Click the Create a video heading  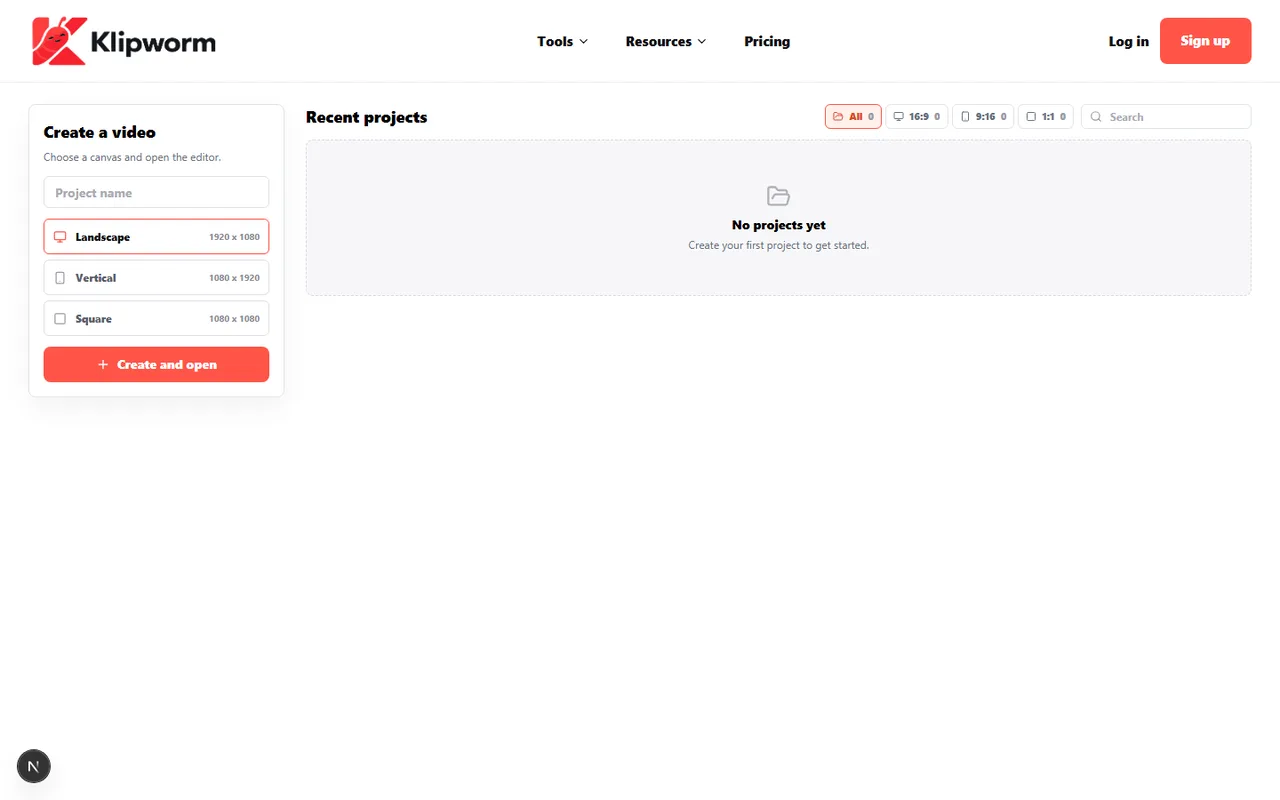tap(99, 132)
